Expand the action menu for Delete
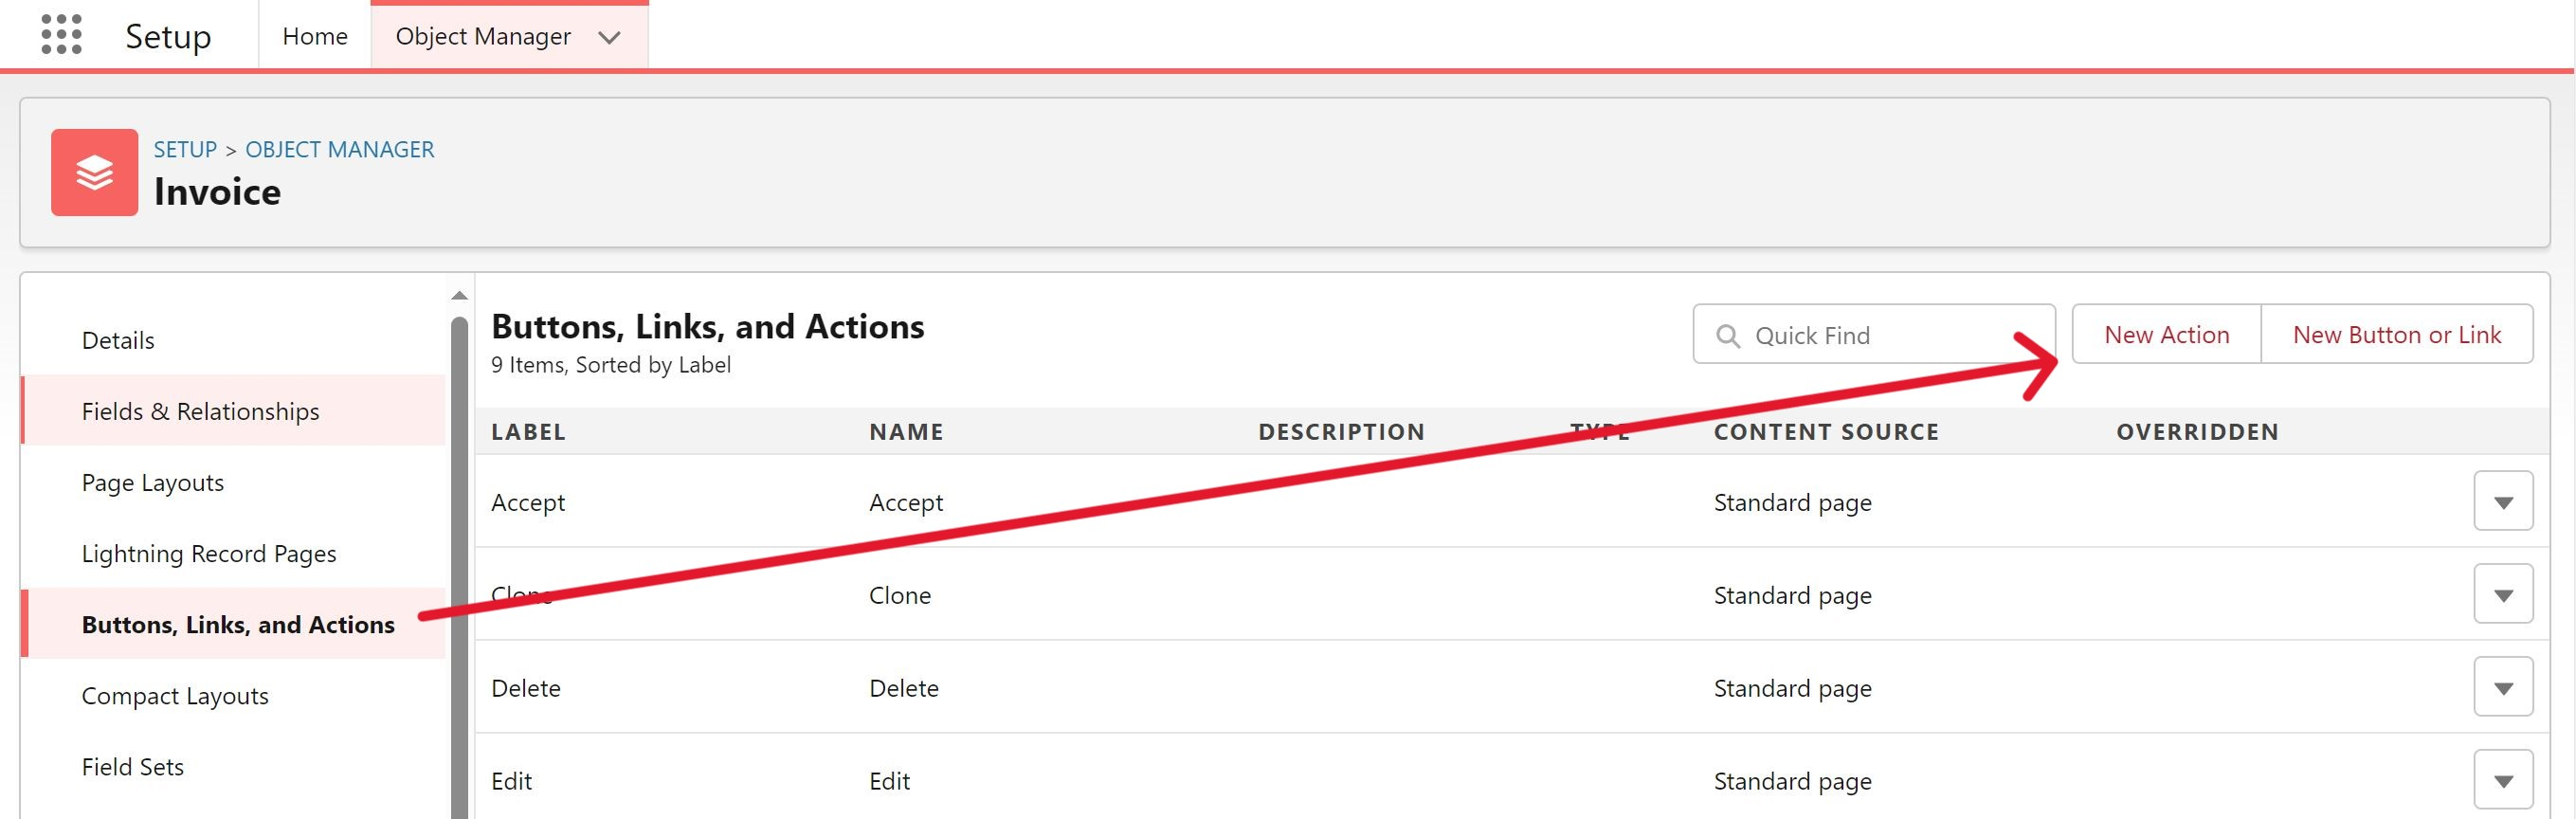The image size is (2576, 819). (x=2503, y=687)
